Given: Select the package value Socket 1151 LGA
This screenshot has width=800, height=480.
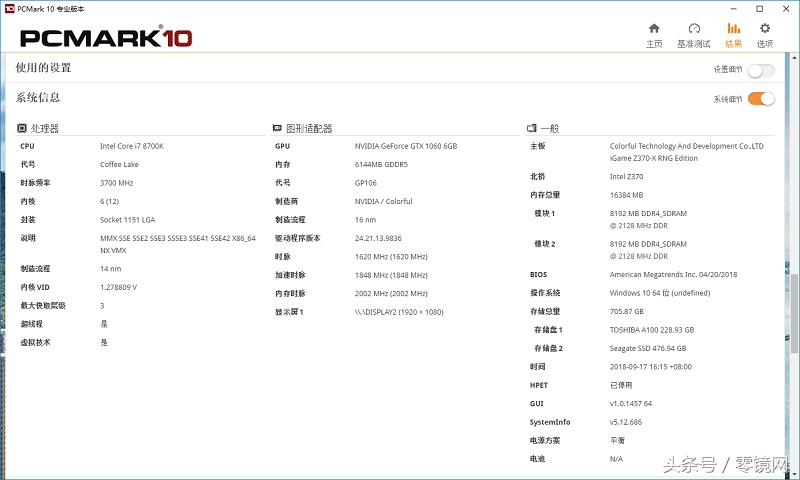Looking at the screenshot, I should [128, 220].
